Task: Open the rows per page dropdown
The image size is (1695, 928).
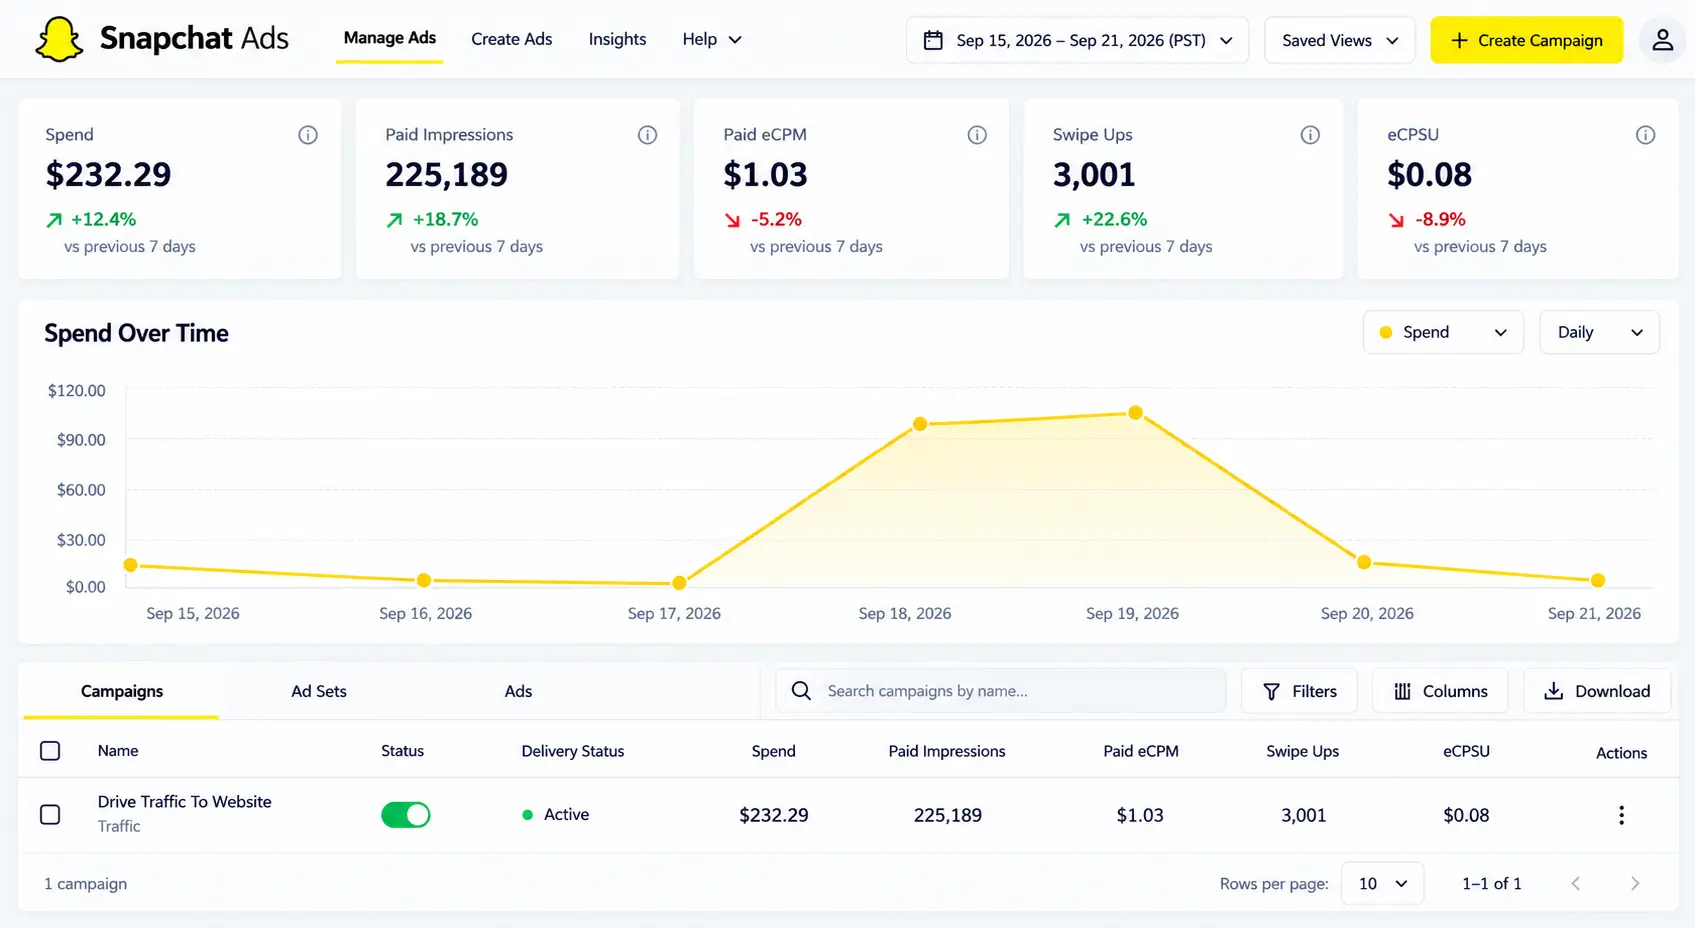Action: point(1383,883)
